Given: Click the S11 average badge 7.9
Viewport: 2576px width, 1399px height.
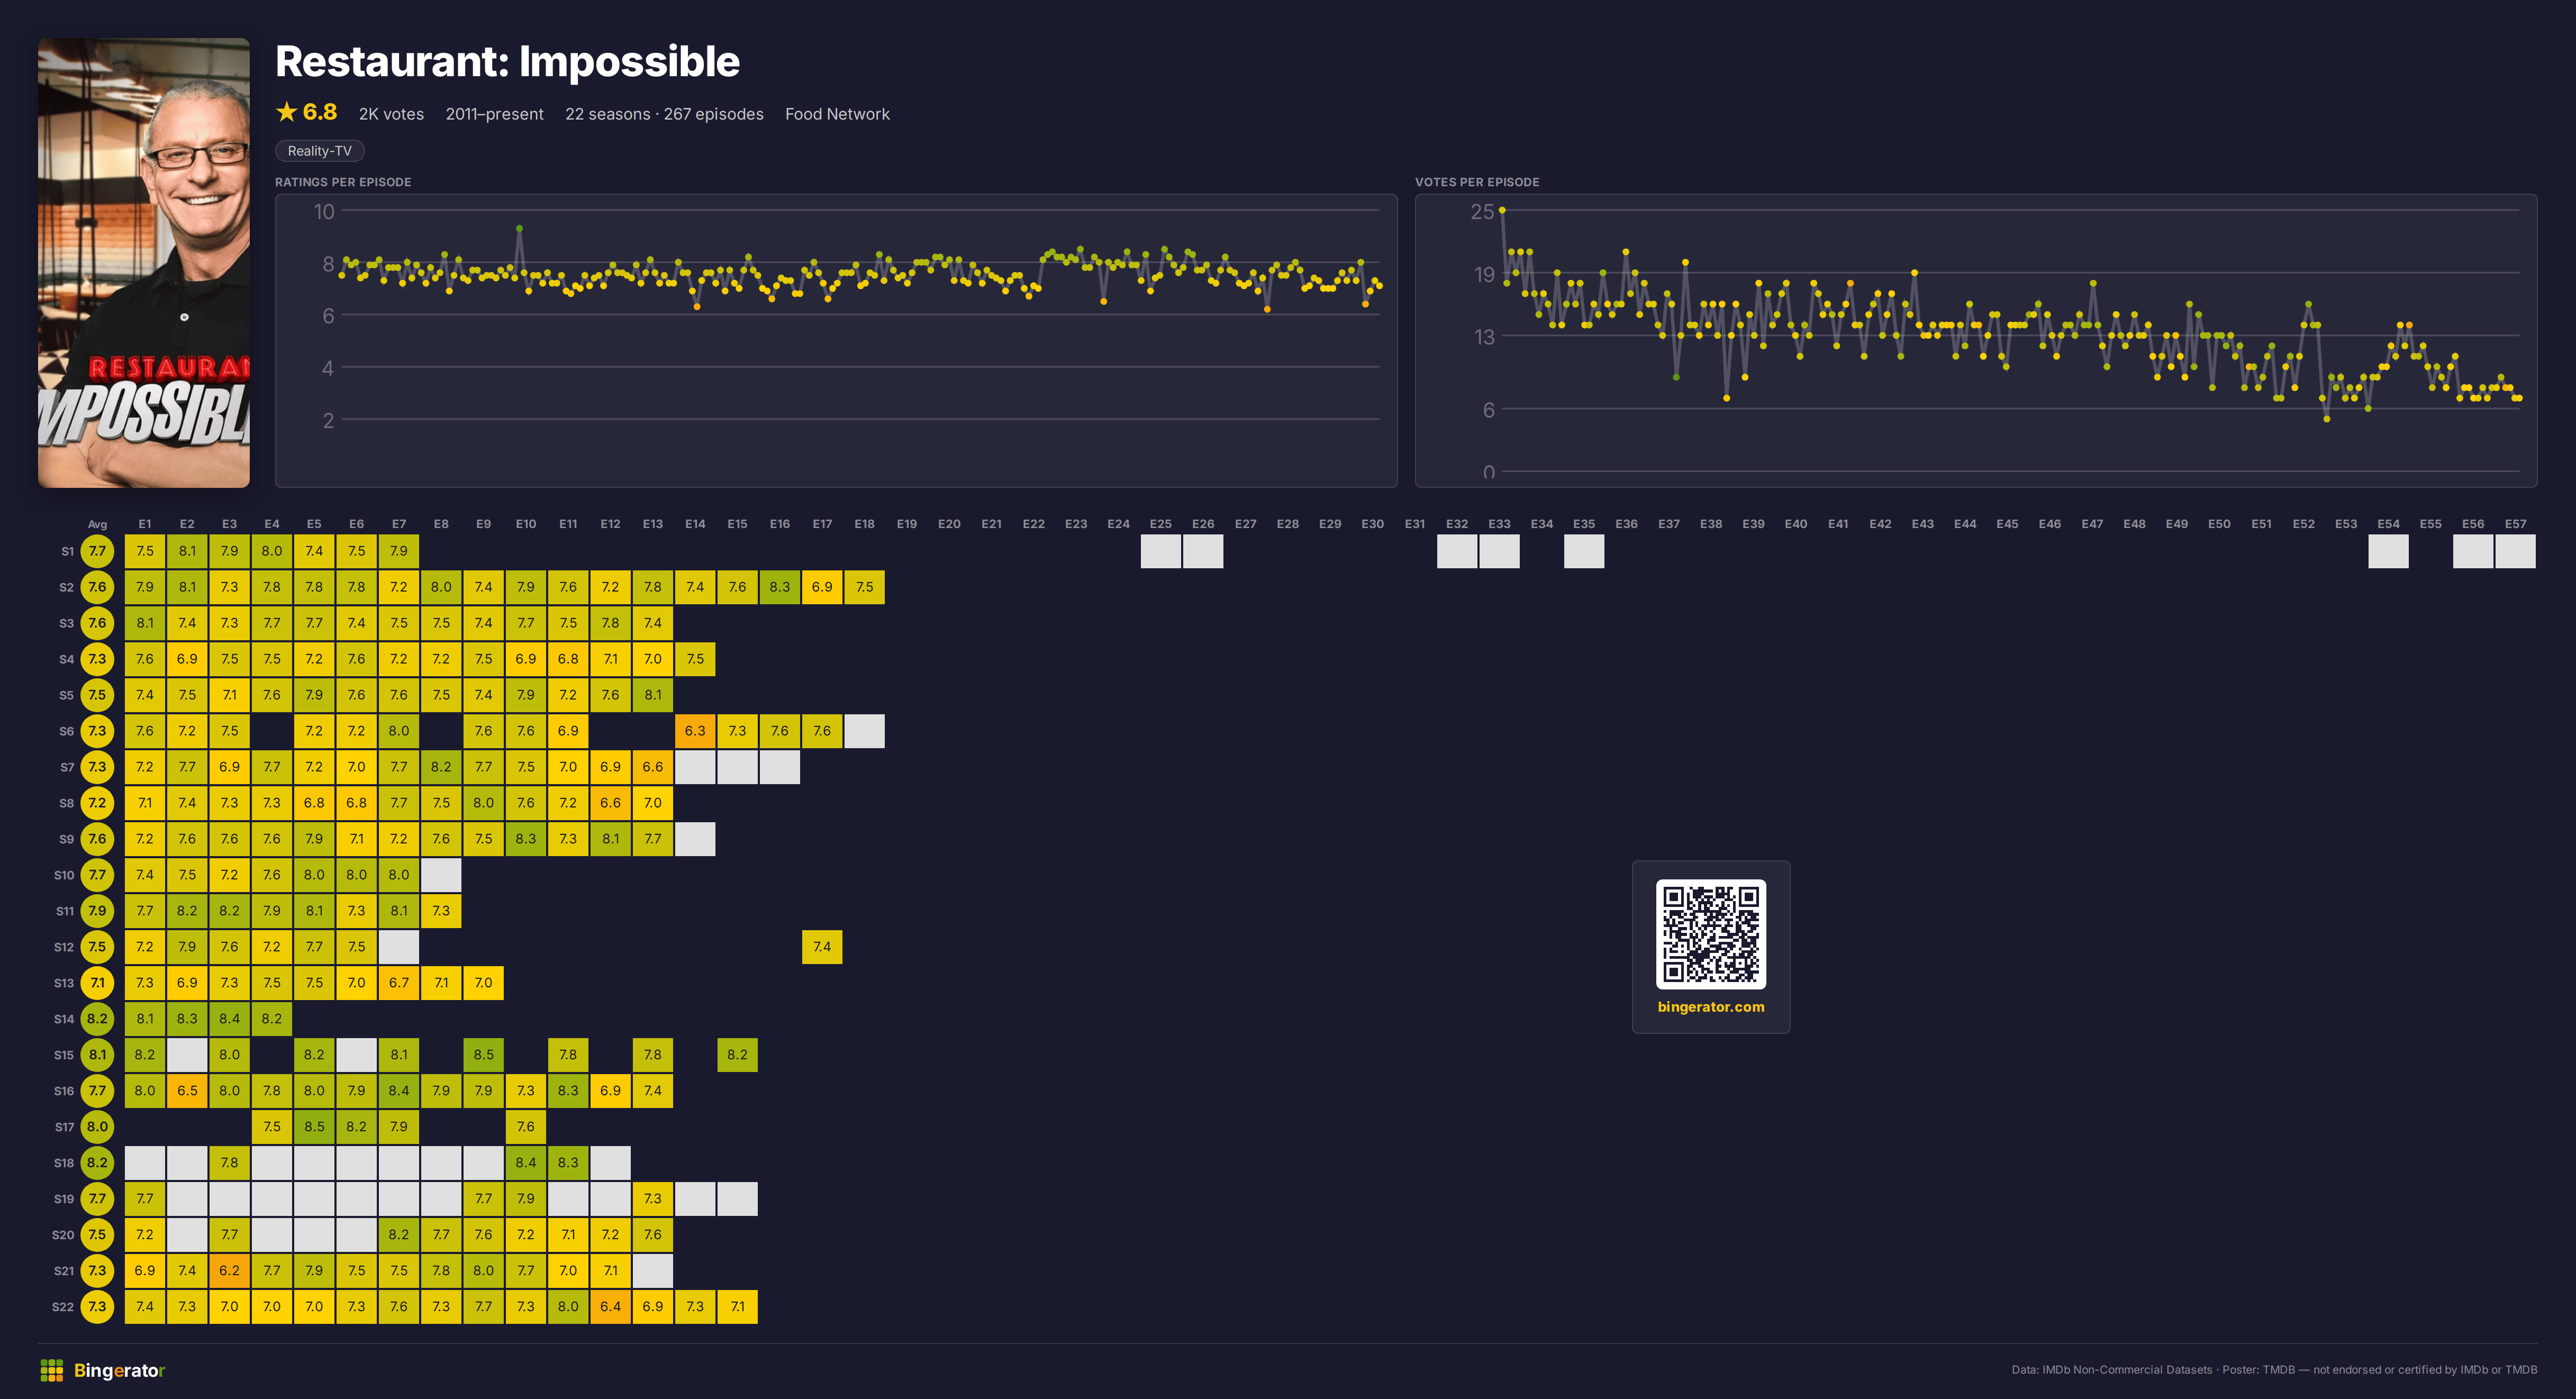Looking at the screenshot, I should 97,911.
